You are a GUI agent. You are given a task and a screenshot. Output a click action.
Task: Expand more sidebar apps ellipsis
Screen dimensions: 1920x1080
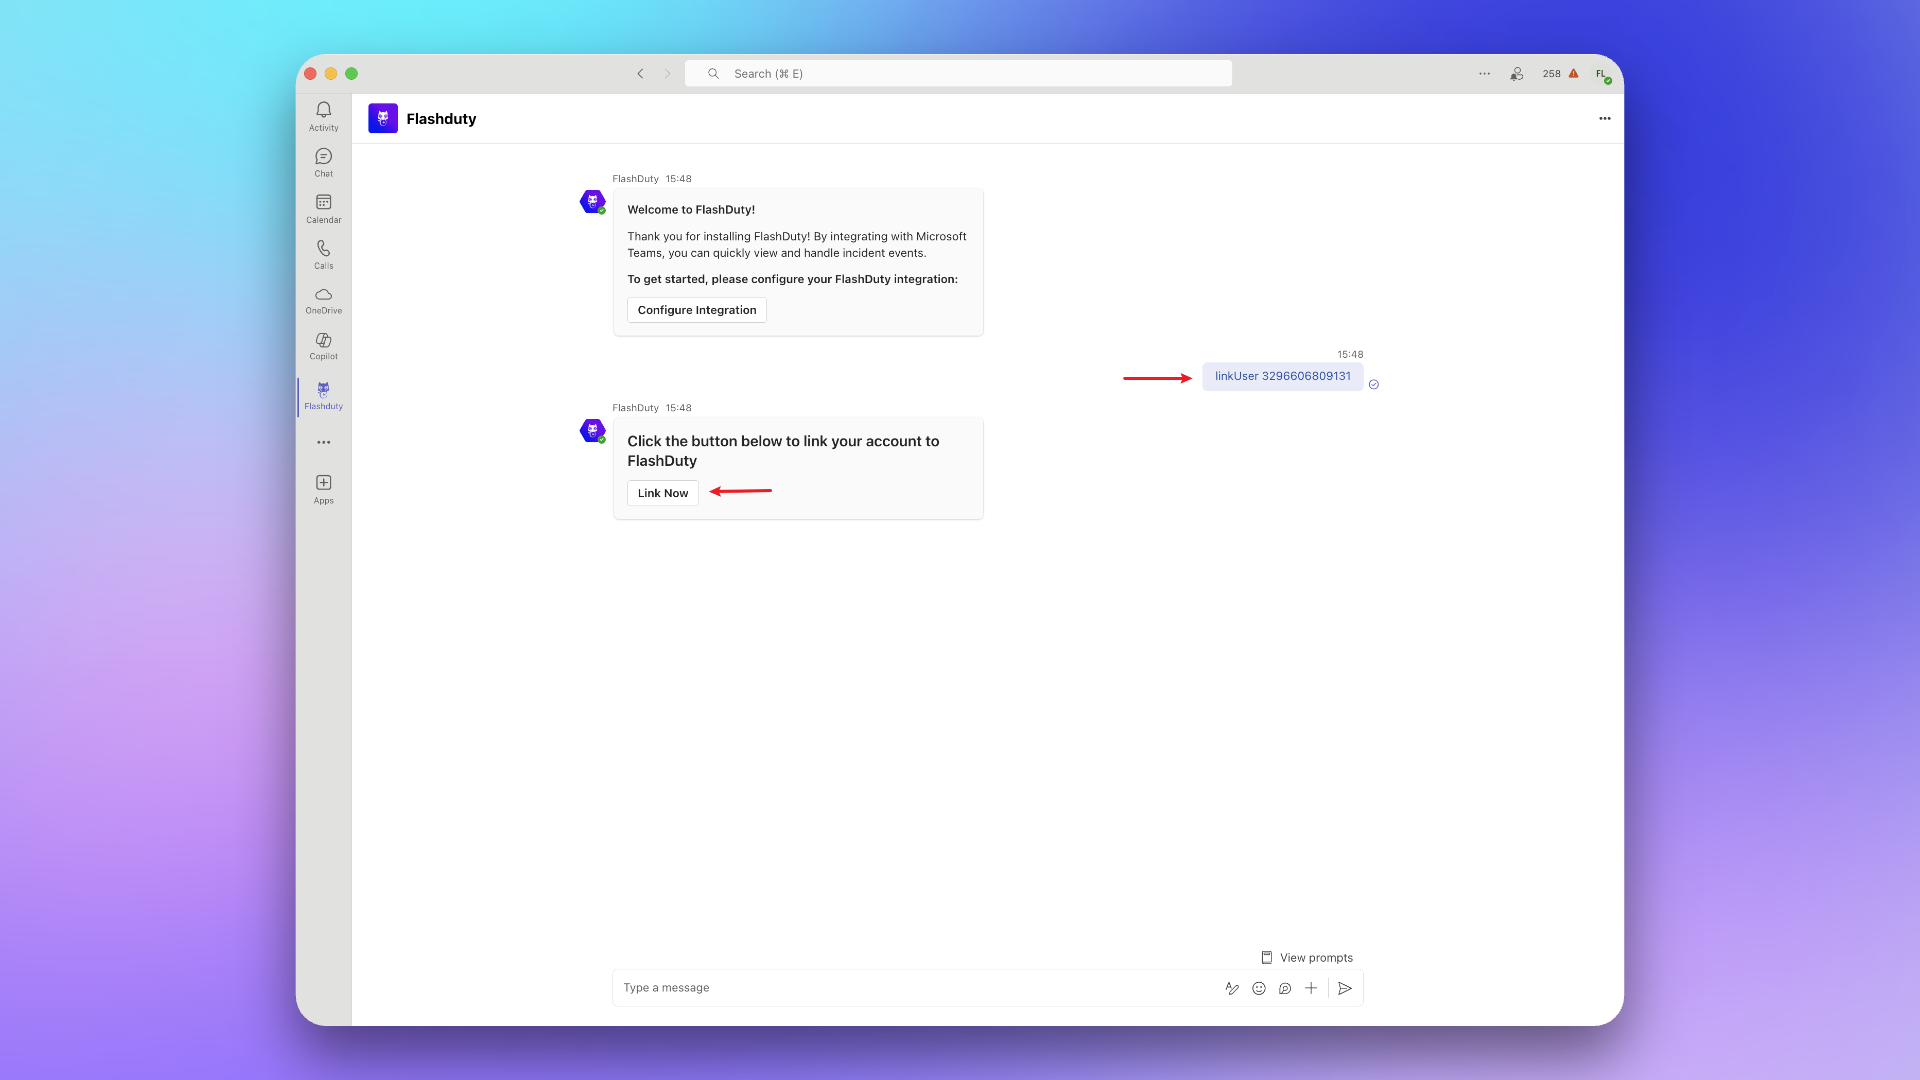323,442
